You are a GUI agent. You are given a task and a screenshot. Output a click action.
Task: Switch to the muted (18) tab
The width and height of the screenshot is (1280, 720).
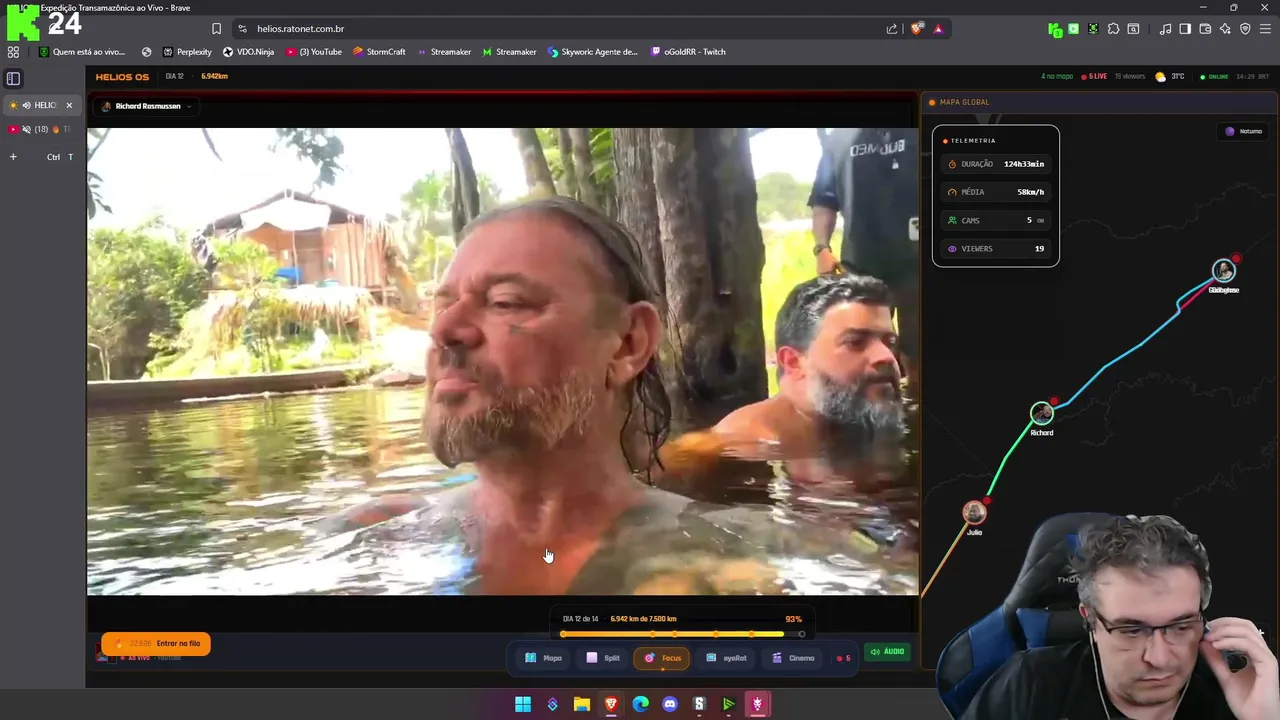tap(40, 129)
